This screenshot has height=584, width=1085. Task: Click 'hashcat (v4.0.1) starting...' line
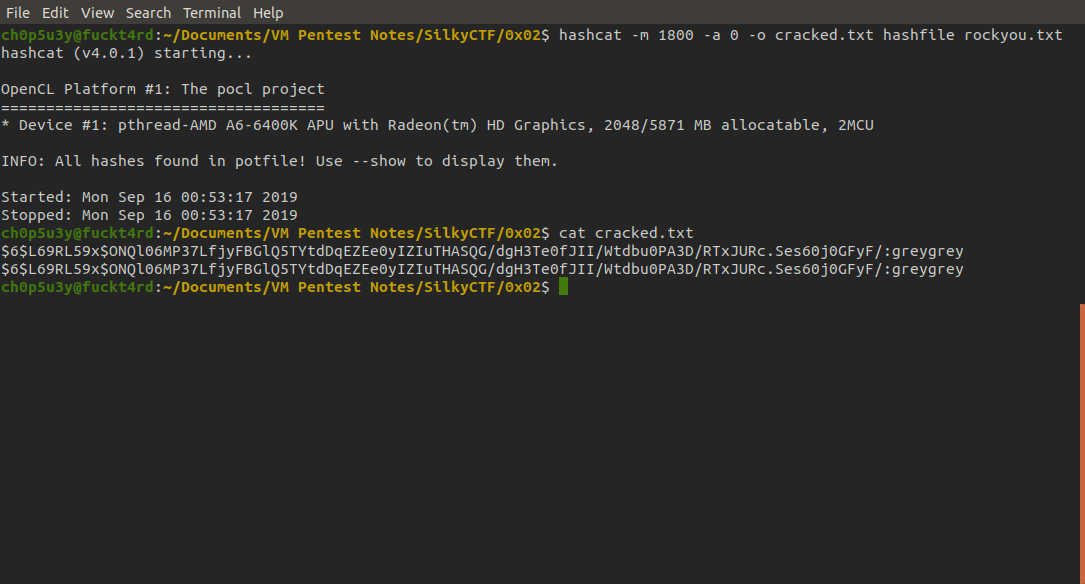127,53
